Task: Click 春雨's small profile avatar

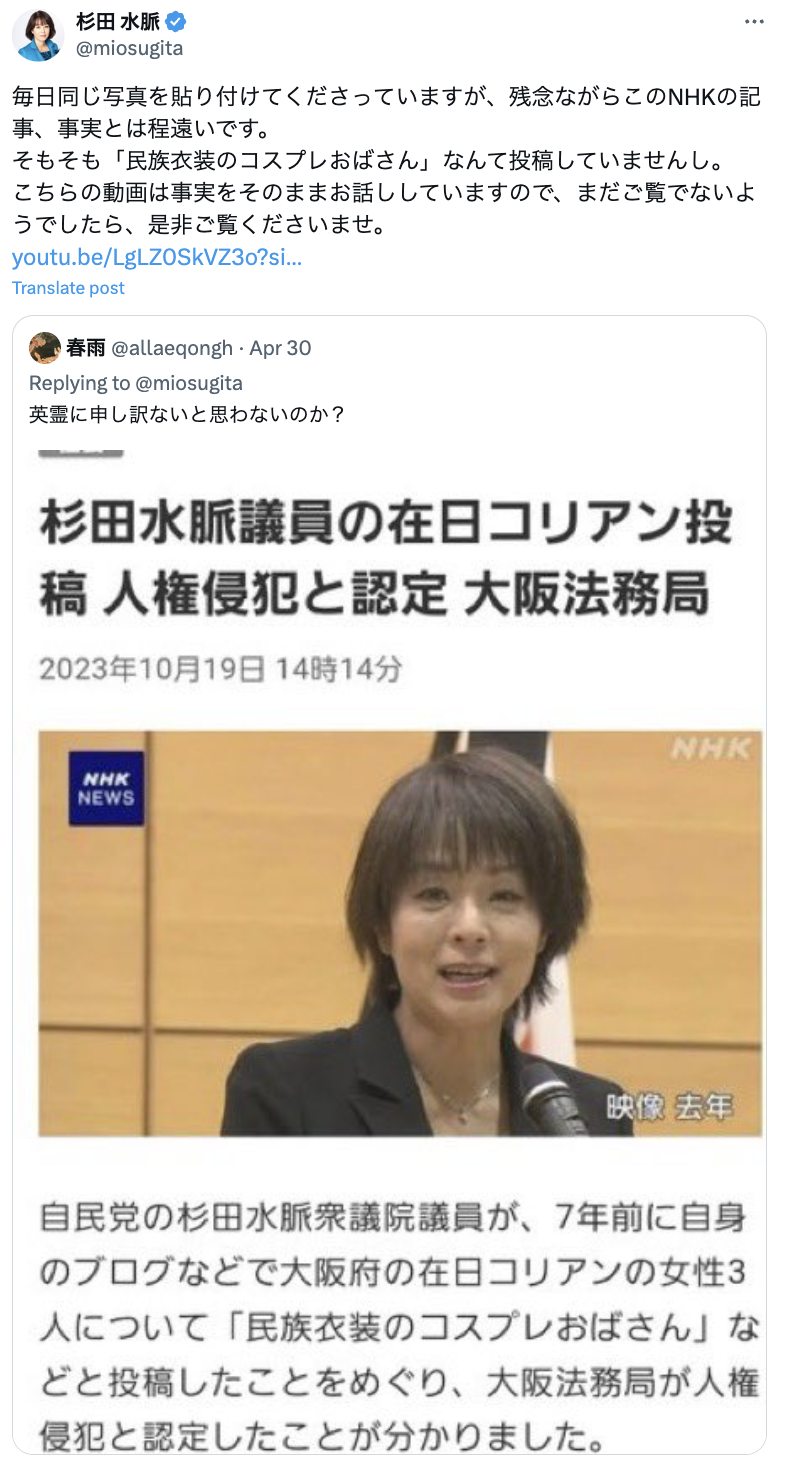Action: pos(45,348)
